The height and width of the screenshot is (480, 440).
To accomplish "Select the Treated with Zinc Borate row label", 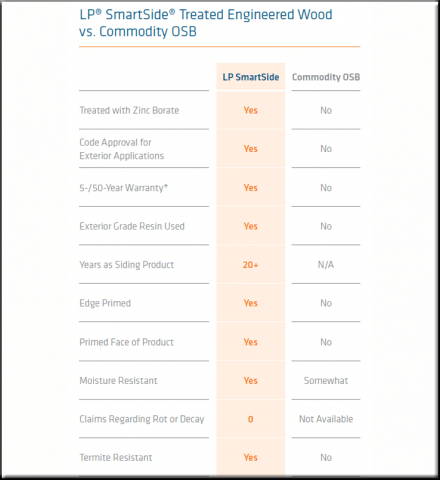I will (129, 110).
